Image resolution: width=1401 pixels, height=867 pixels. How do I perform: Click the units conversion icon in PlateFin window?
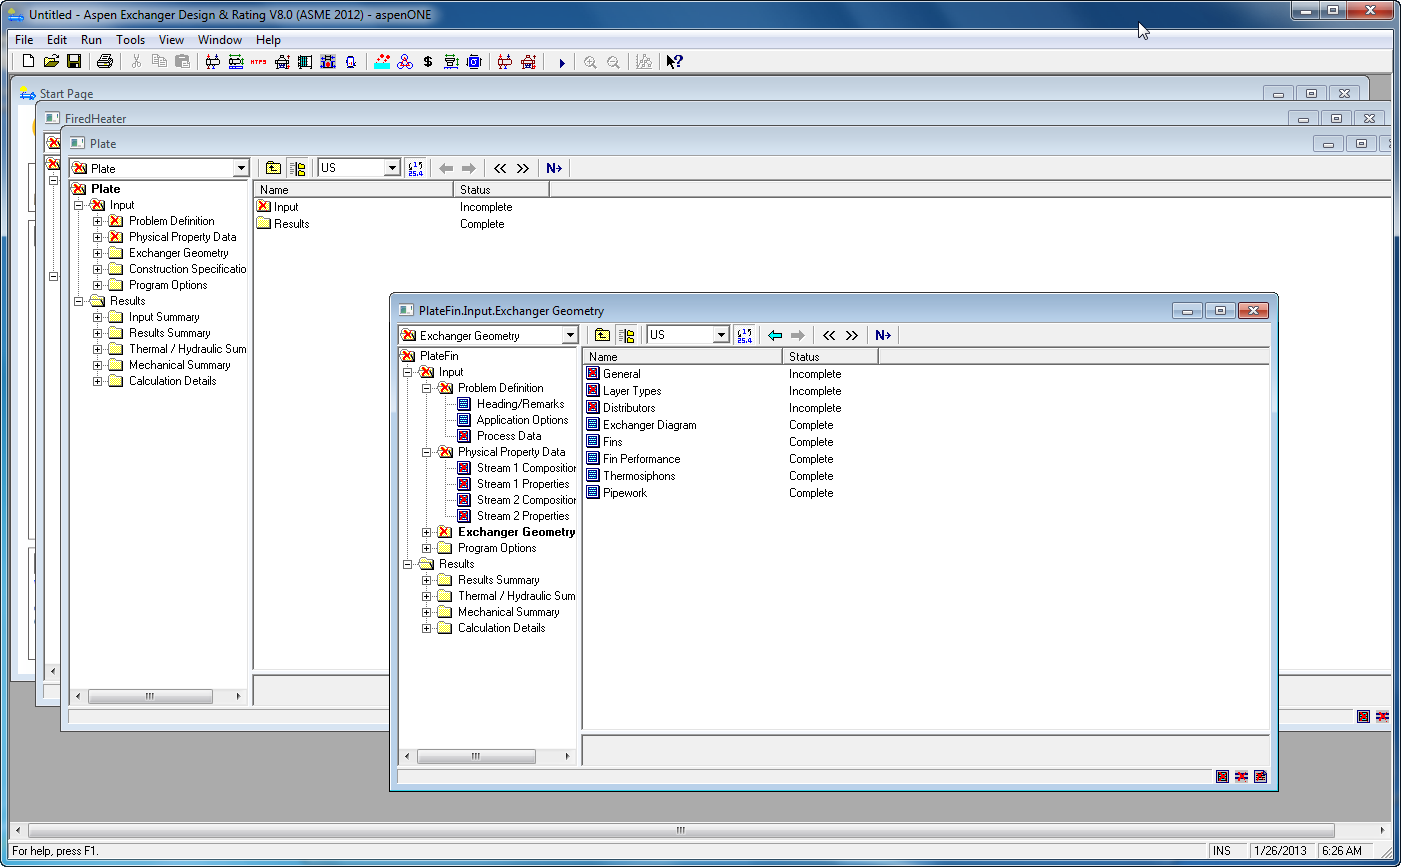pos(744,335)
